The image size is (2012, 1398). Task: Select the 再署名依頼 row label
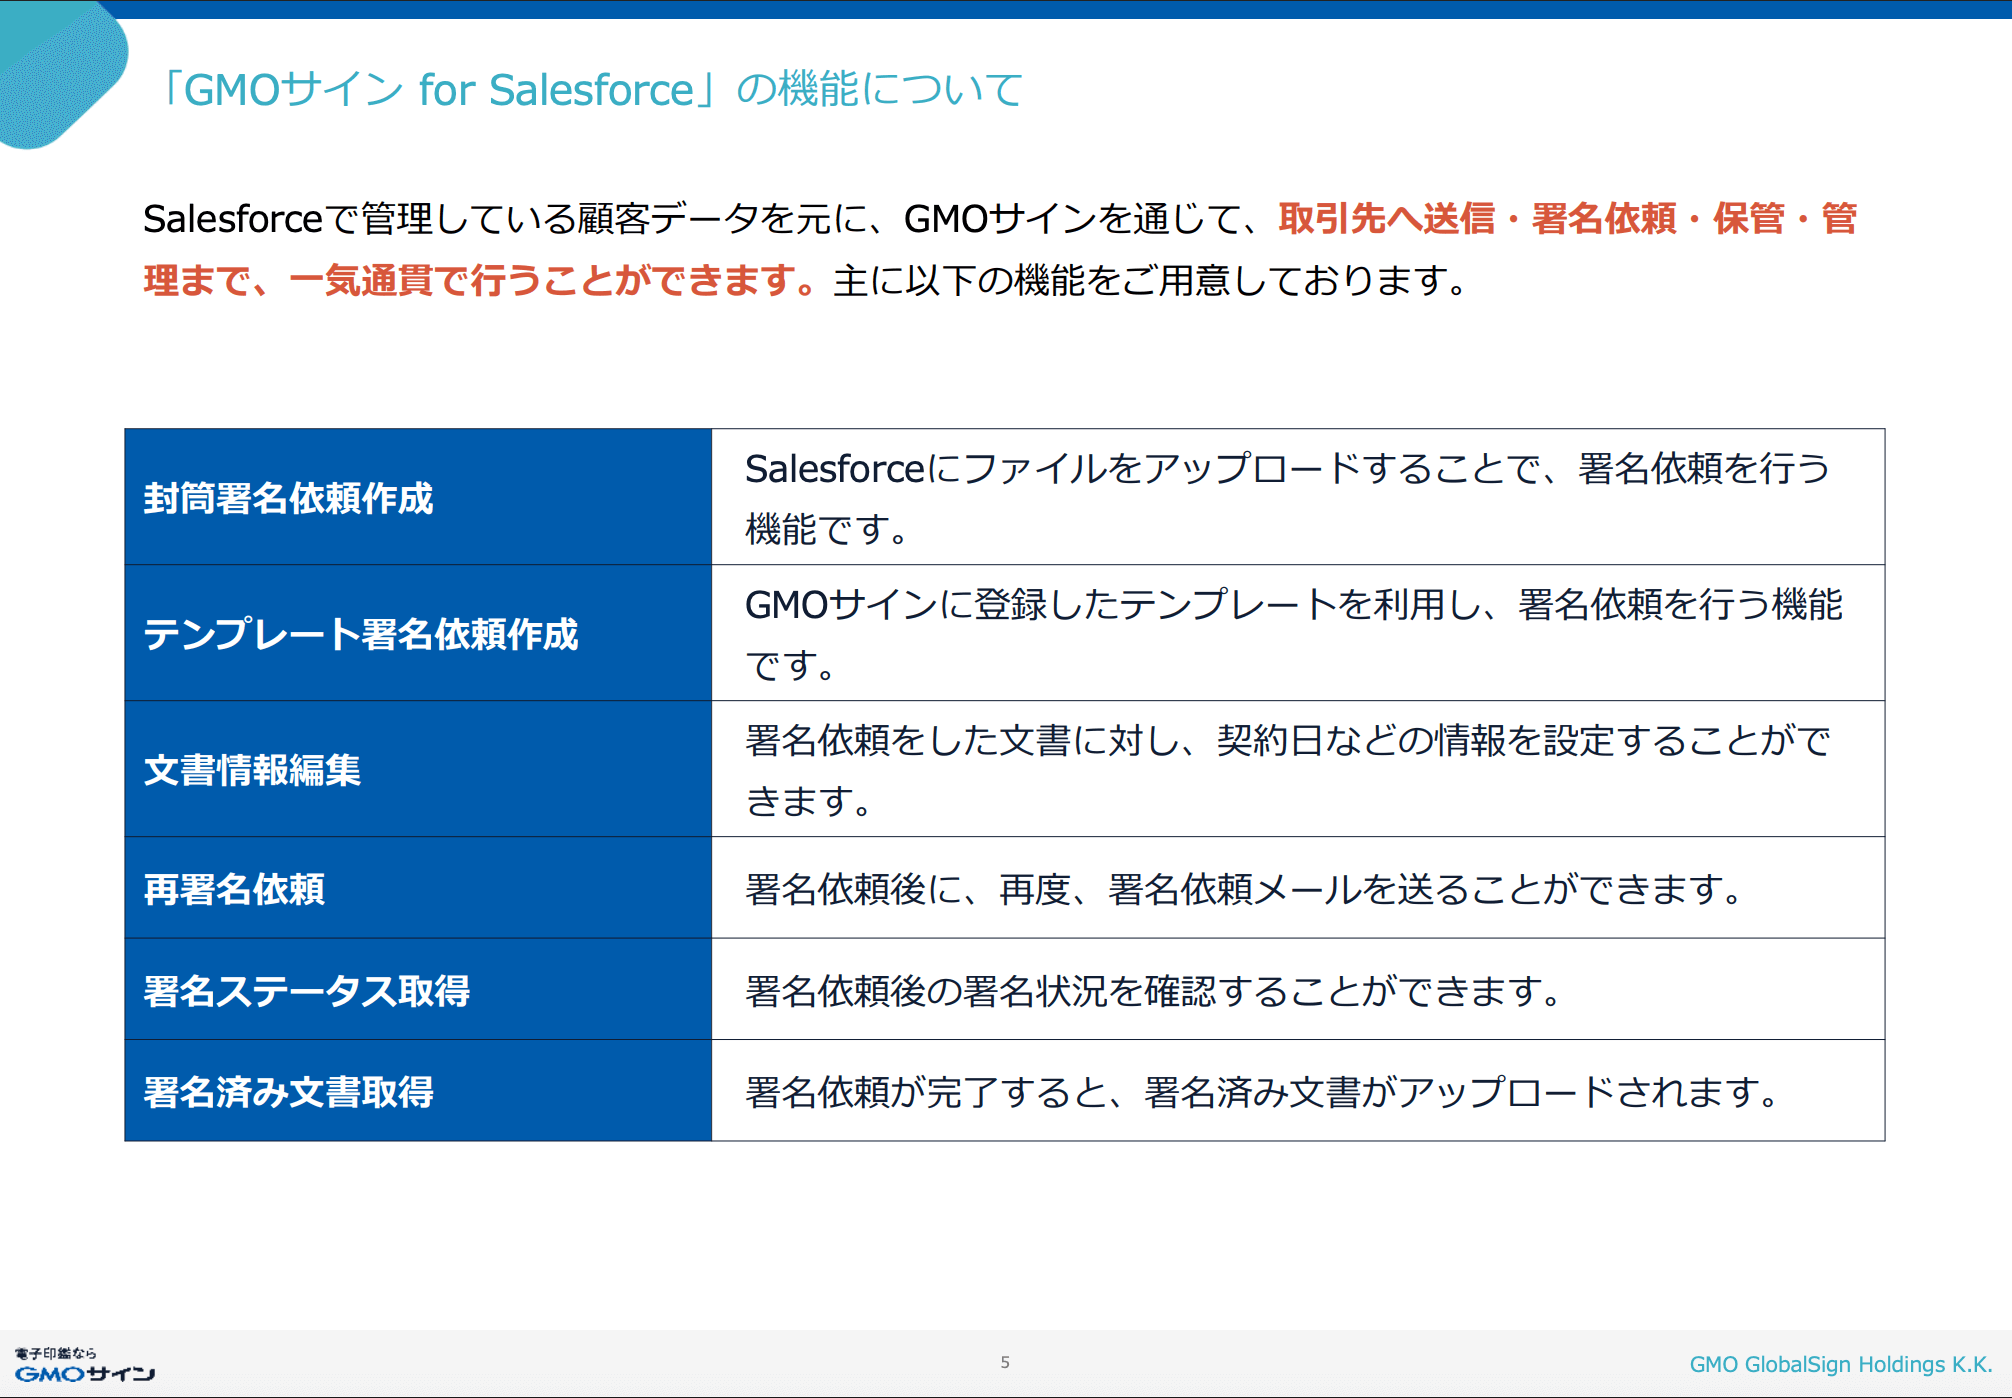point(234,889)
